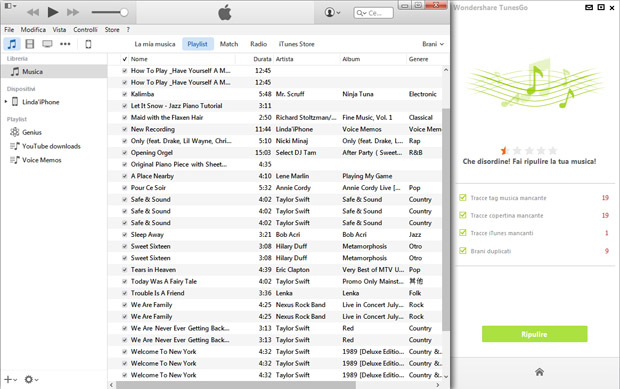
Task: Select the iPhone device icon in toolbar
Action: point(88,44)
